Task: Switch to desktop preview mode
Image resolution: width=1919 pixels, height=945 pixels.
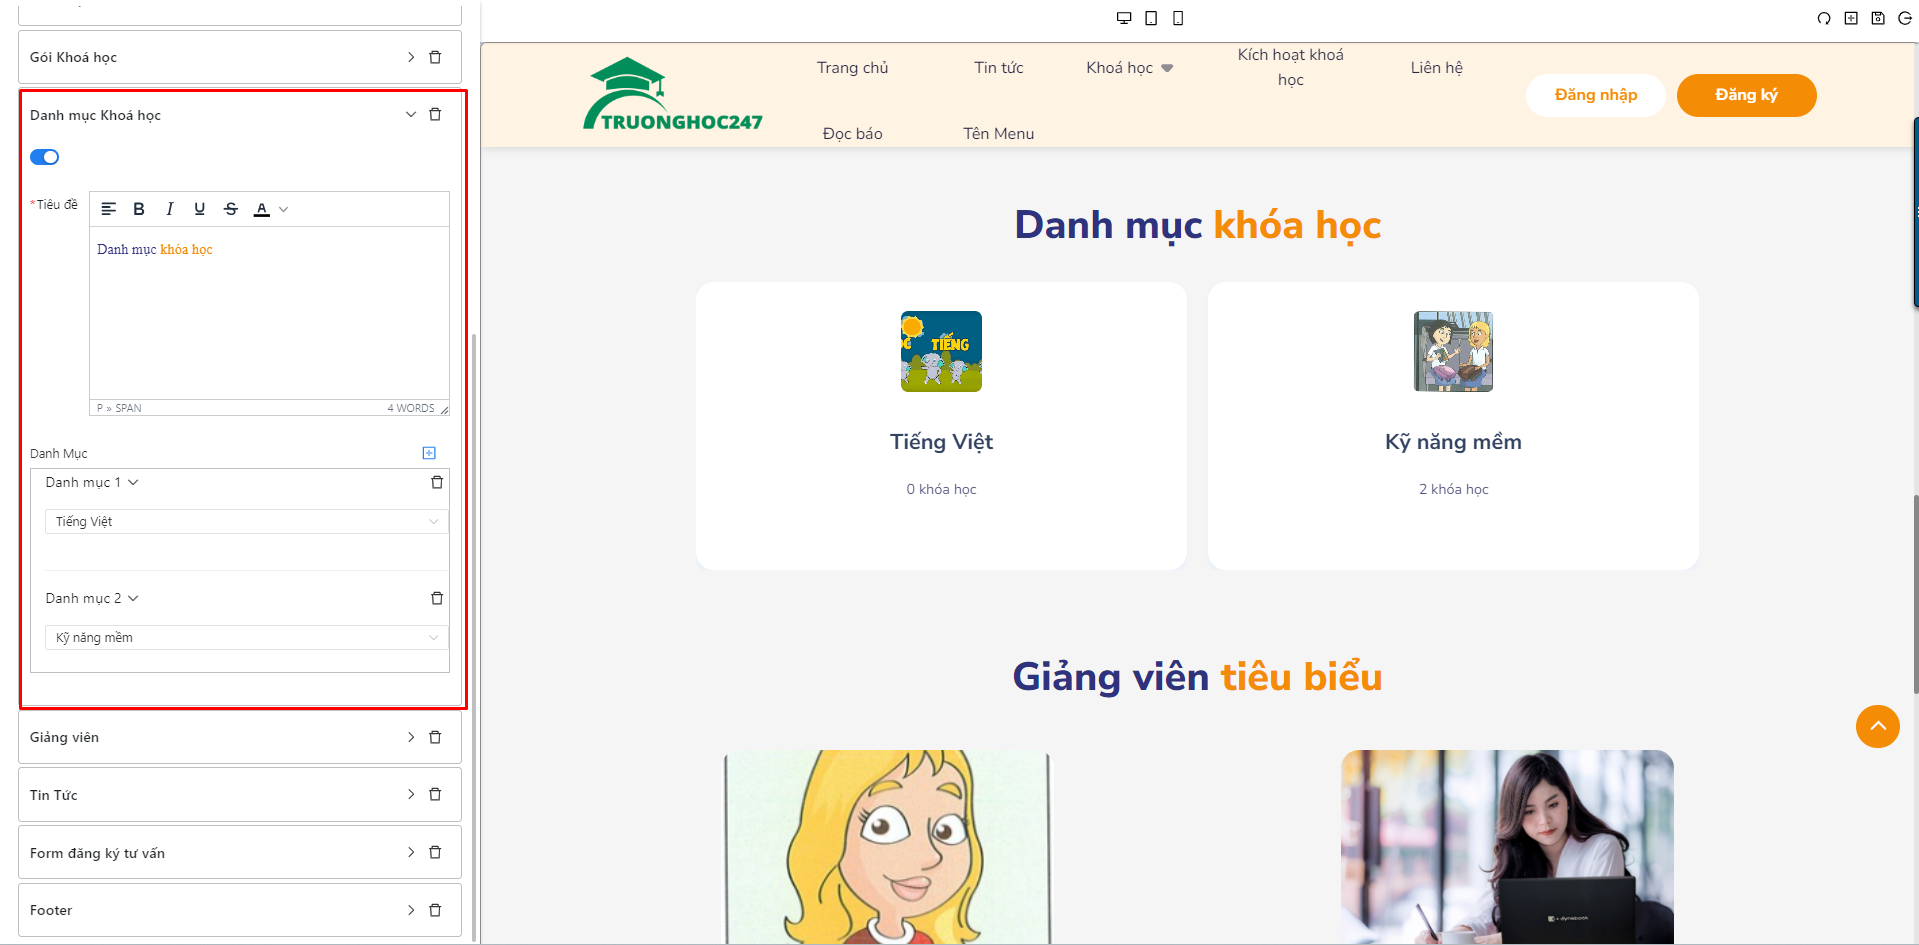Action: pyautogui.click(x=1124, y=18)
